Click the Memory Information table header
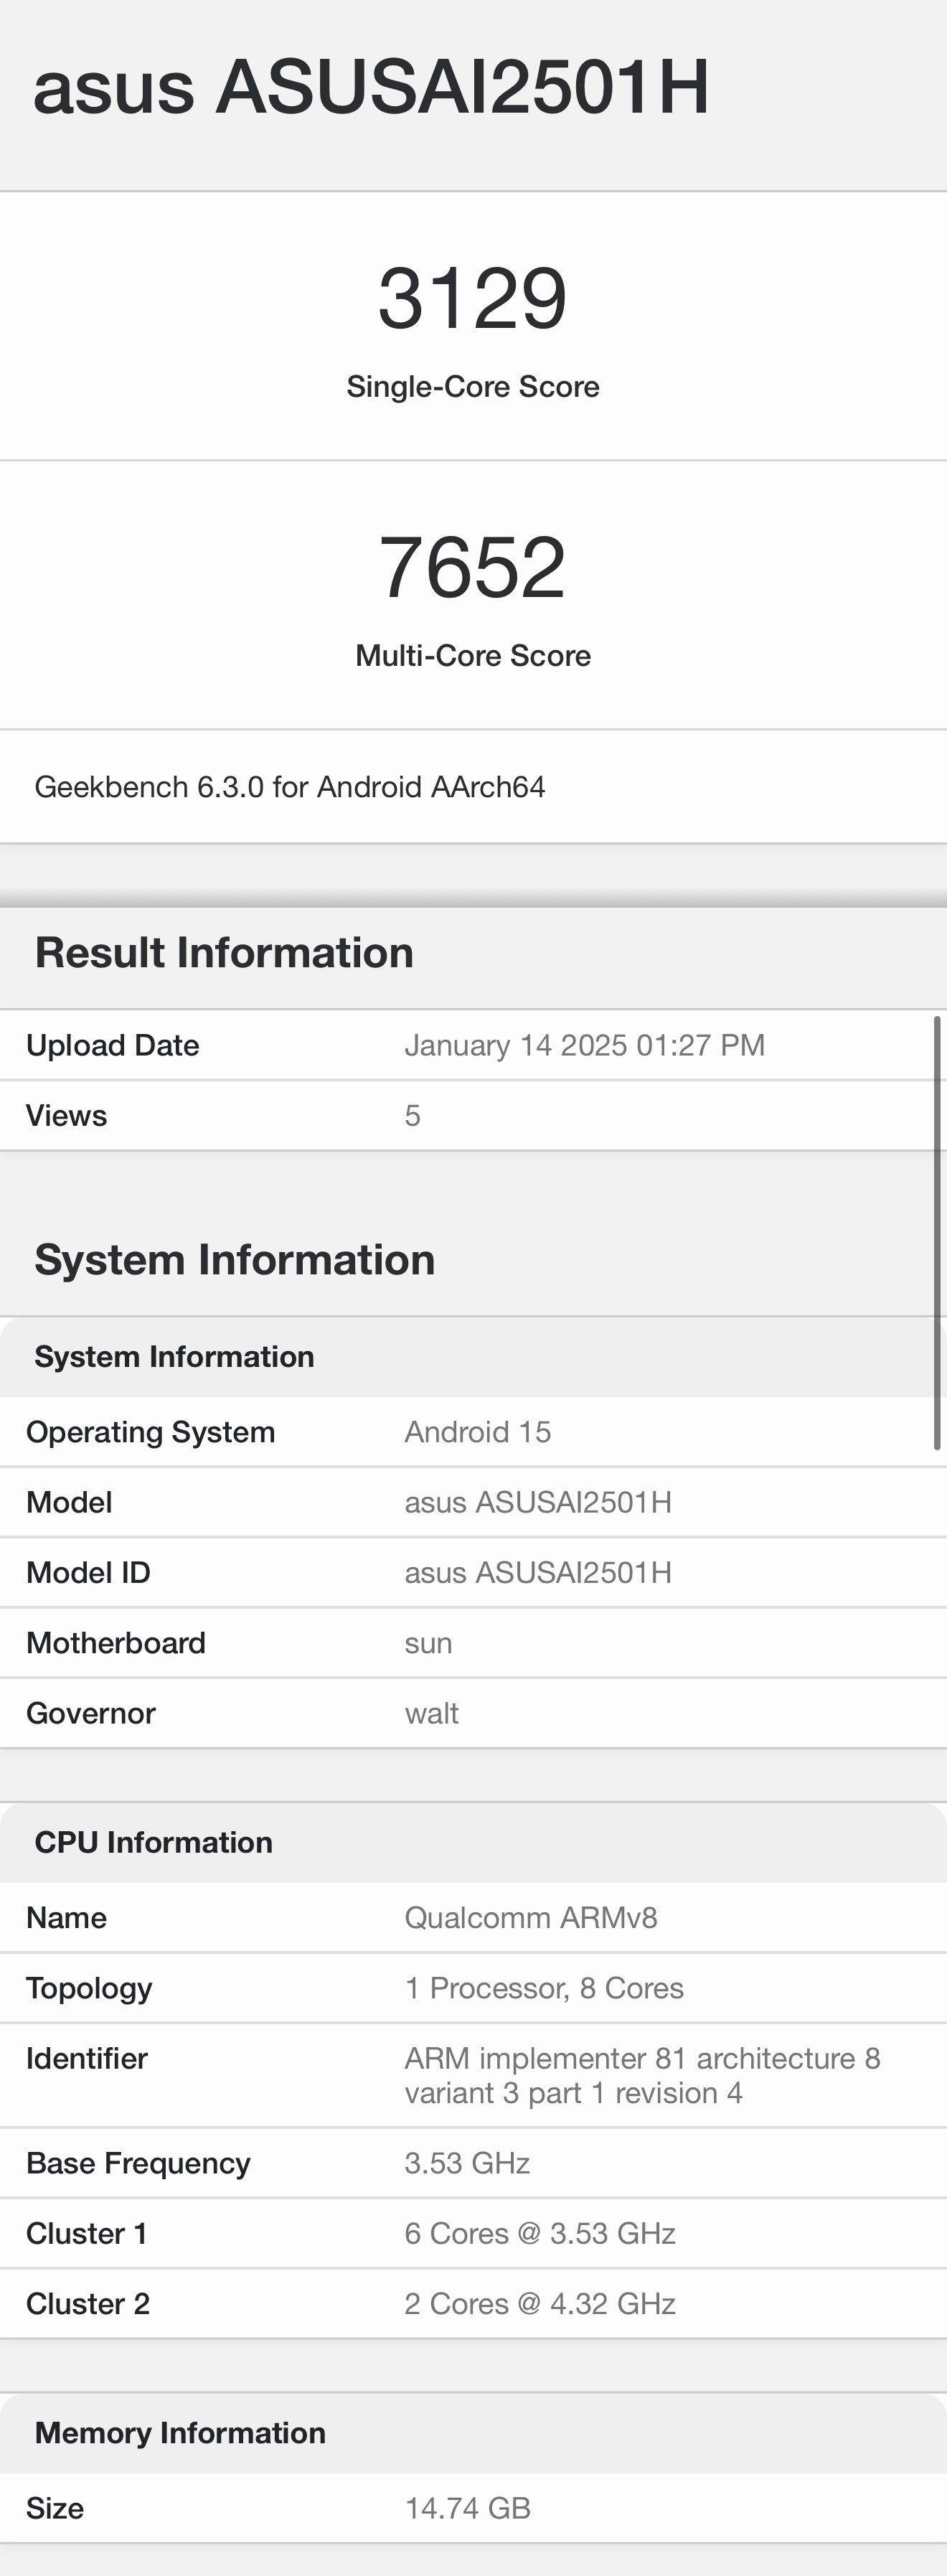The height and width of the screenshot is (2576, 947). (180, 2433)
